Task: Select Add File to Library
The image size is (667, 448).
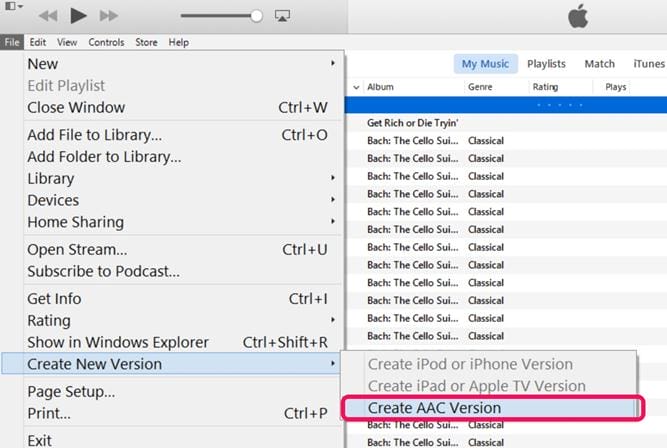Action: (x=95, y=135)
